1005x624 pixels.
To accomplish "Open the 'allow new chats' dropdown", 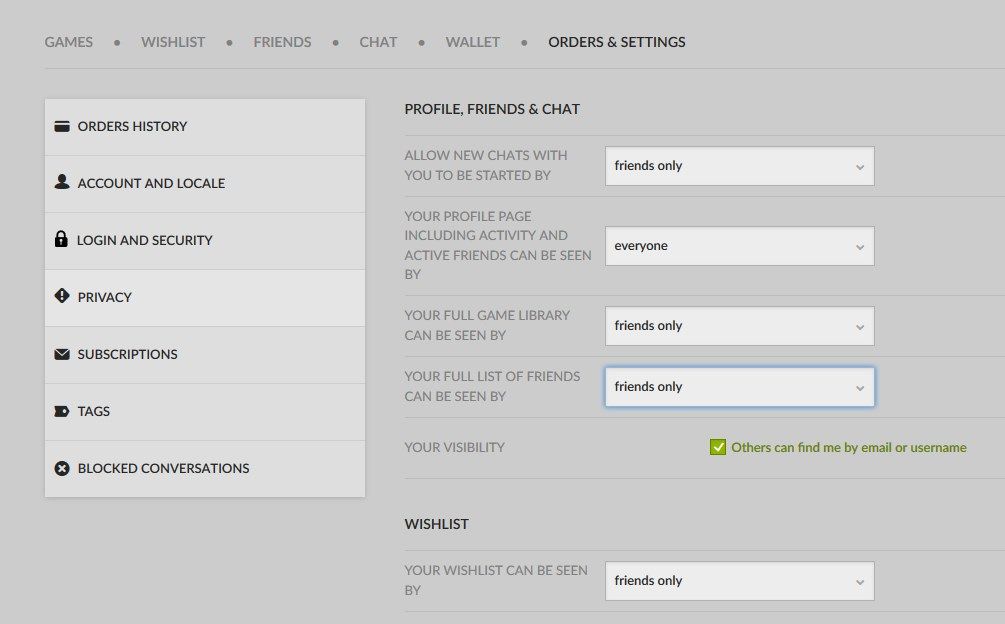I will [x=739, y=166].
